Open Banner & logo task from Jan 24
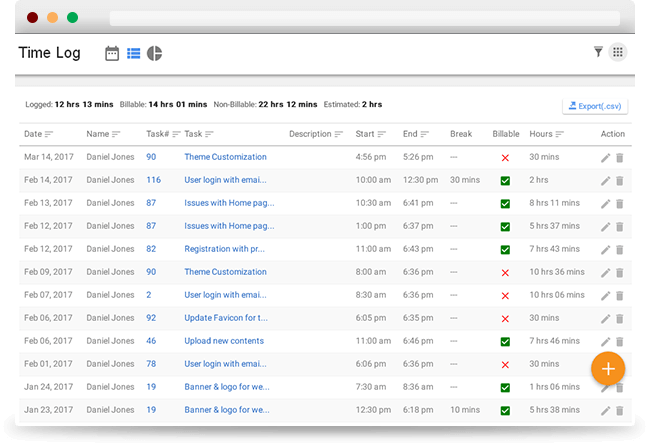649x446 pixels. [x=227, y=387]
